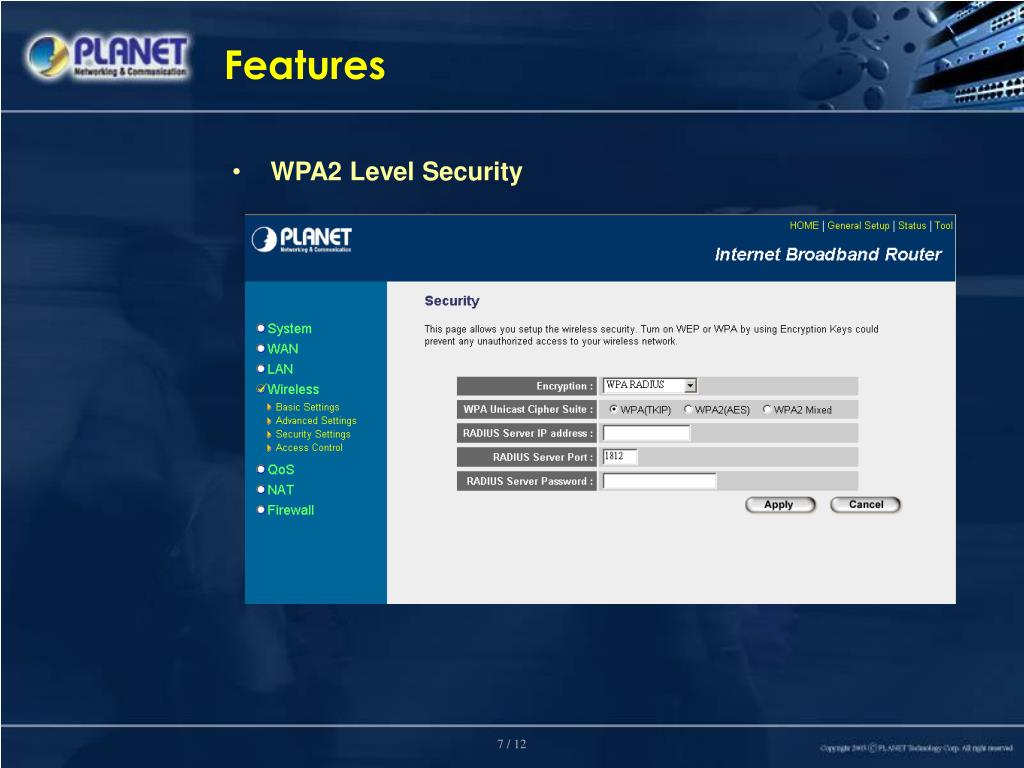Screen dimensions: 1024x768
Task: Open Security Settings under Wireless
Action: click(x=313, y=434)
